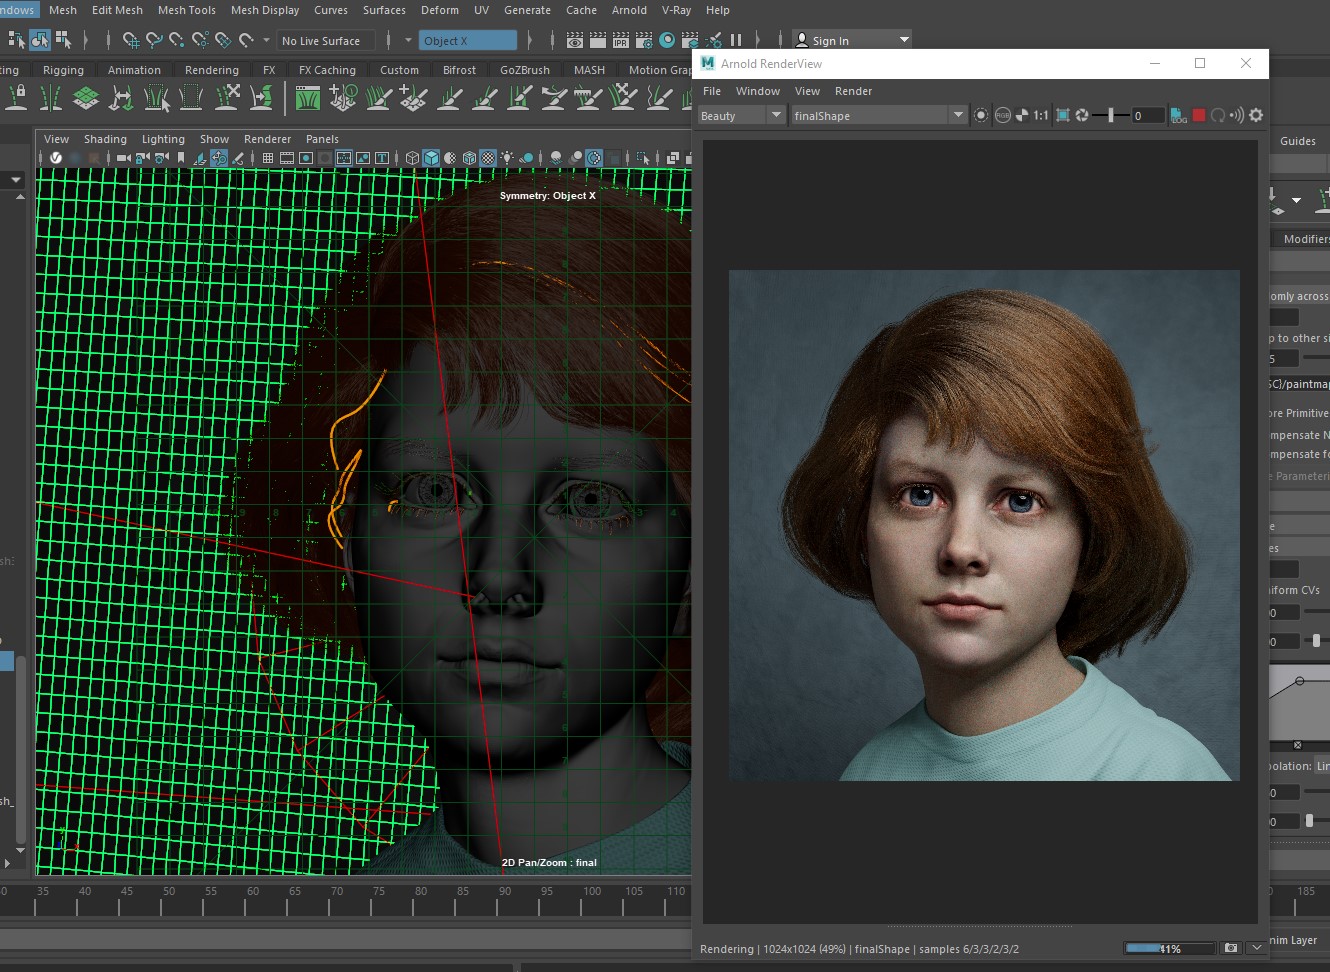Image resolution: width=1330 pixels, height=972 pixels.
Task: Click the crop region icon in RenderView
Action: 1063,116
